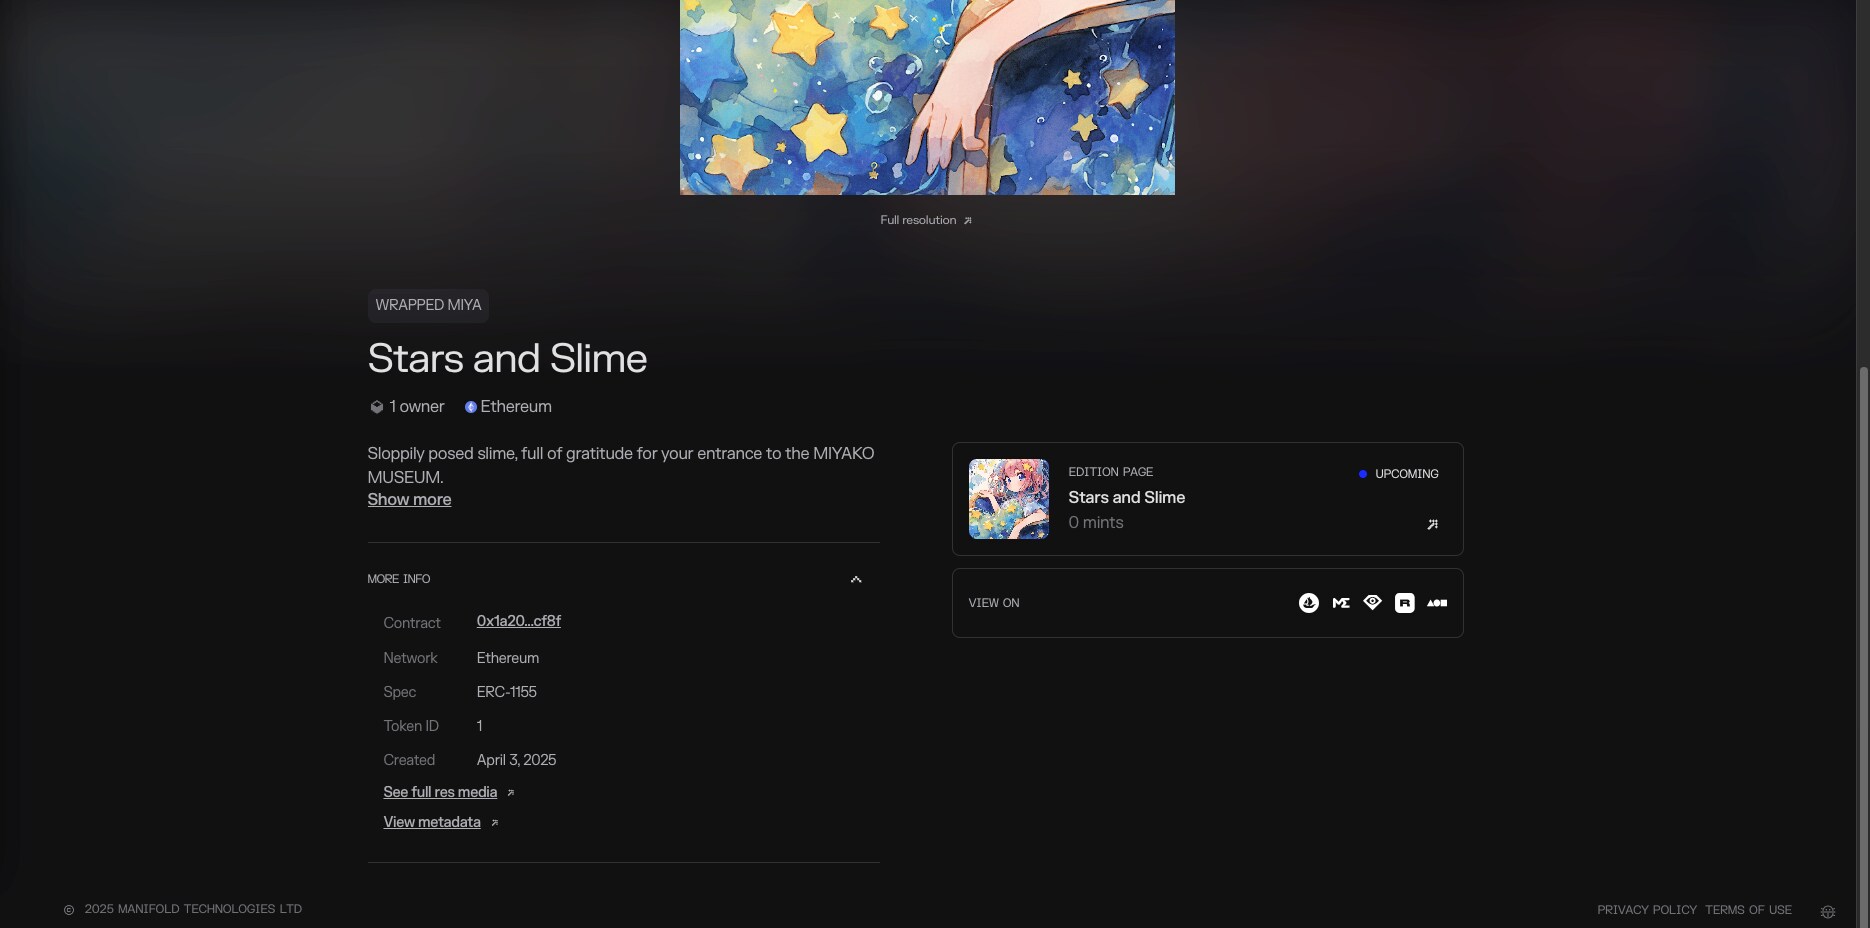1870x928 pixels.
Task: Open the Privacy Policy page
Action: pos(1646,910)
